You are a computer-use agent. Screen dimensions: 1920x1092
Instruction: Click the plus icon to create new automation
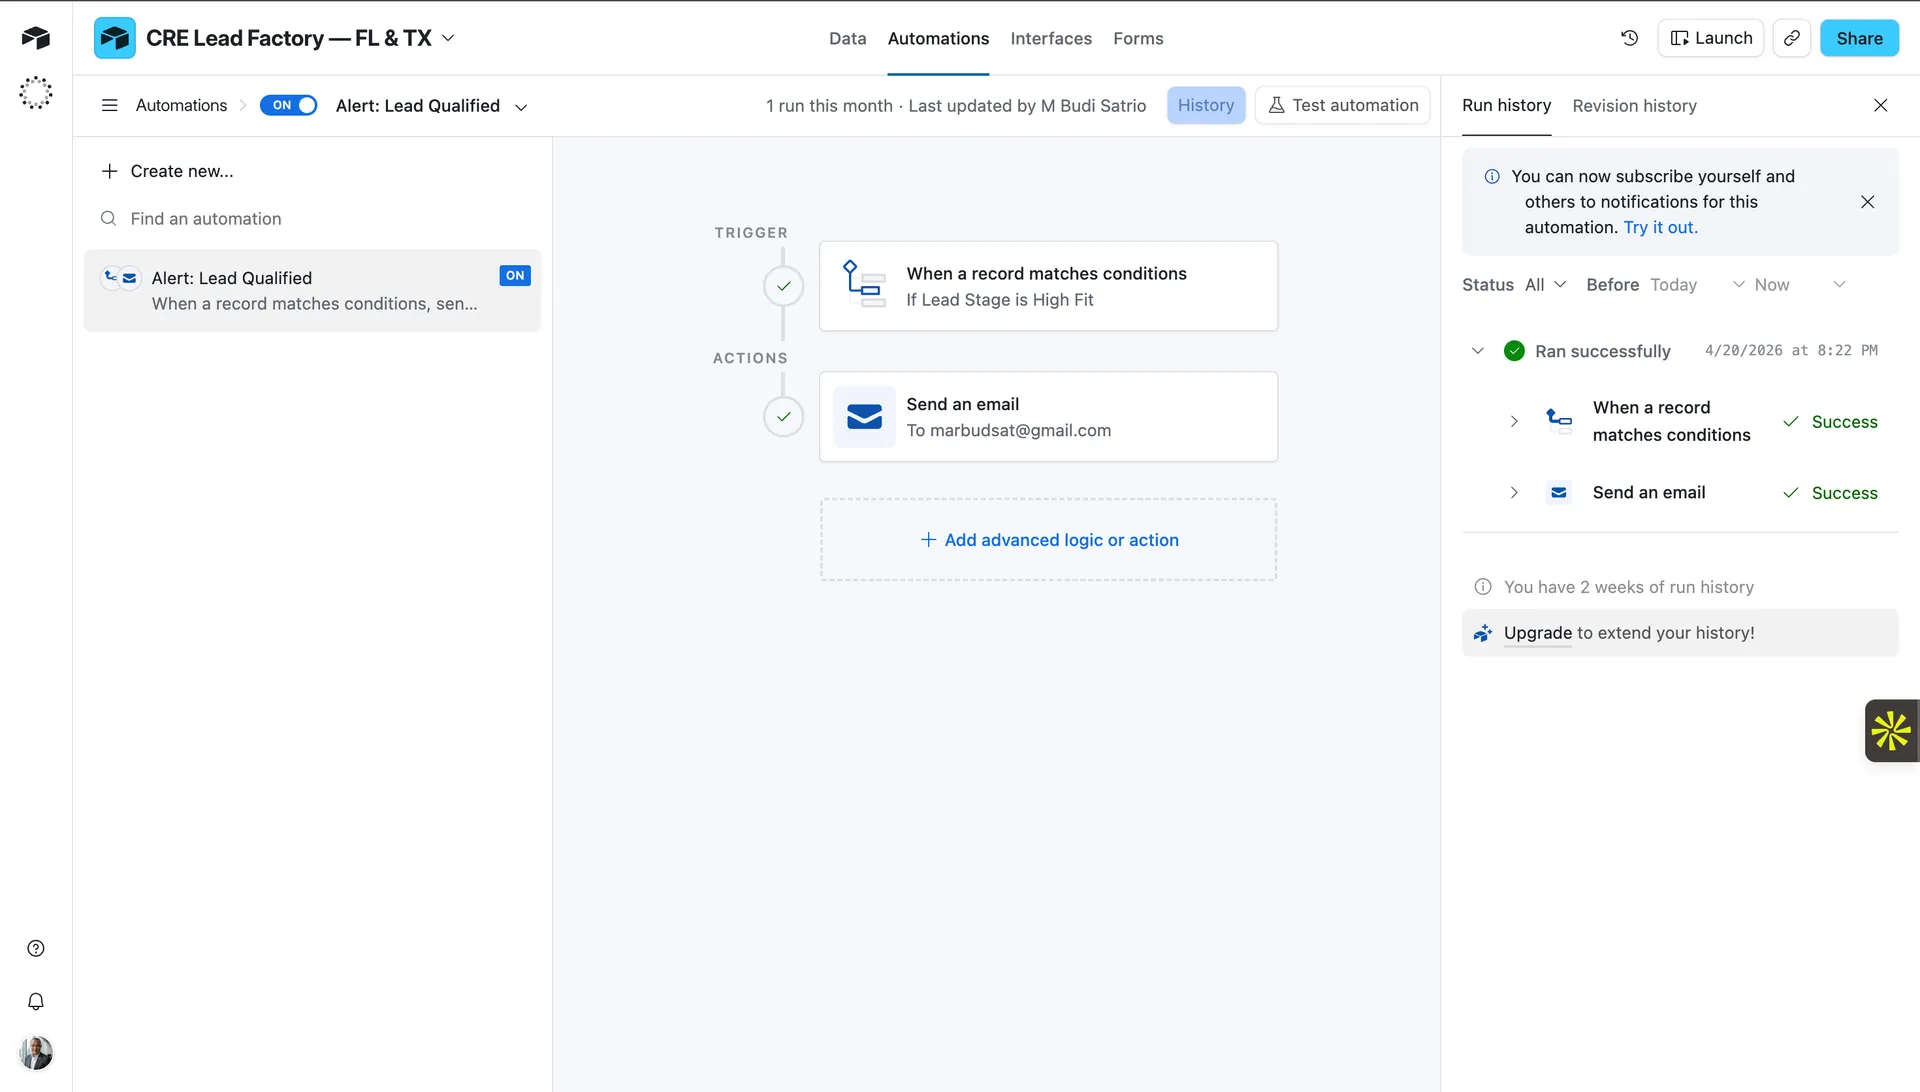pyautogui.click(x=109, y=171)
